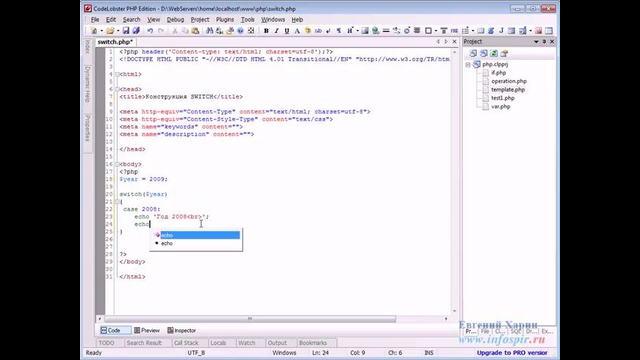Image resolution: width=640 pixels, height=360 pixels.
Task: Click the Redo arrow icon
Action: [161, 31]
